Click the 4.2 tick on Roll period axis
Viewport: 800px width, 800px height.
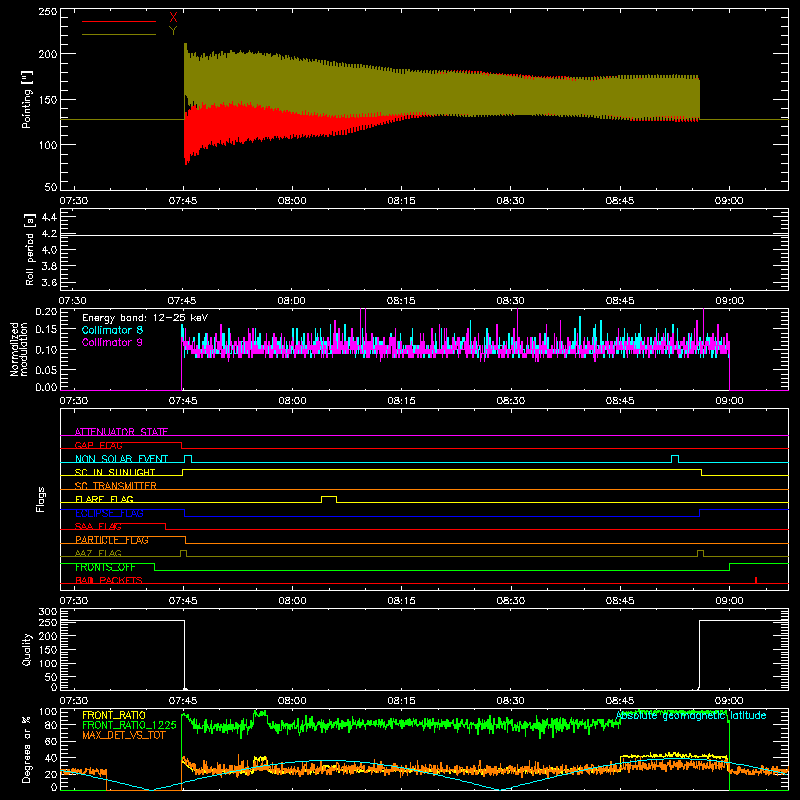coord(49,234)
